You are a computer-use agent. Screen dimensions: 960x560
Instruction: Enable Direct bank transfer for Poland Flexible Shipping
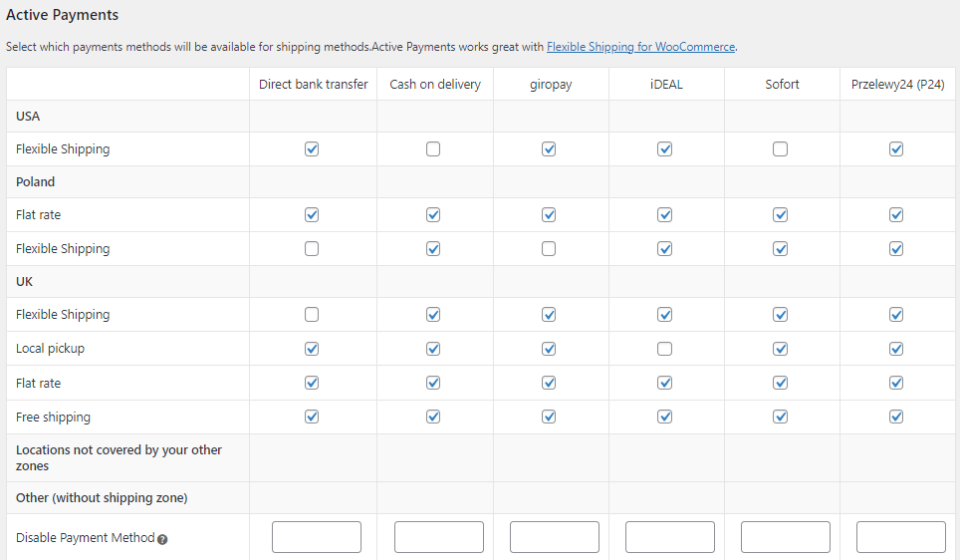point(312,249)
